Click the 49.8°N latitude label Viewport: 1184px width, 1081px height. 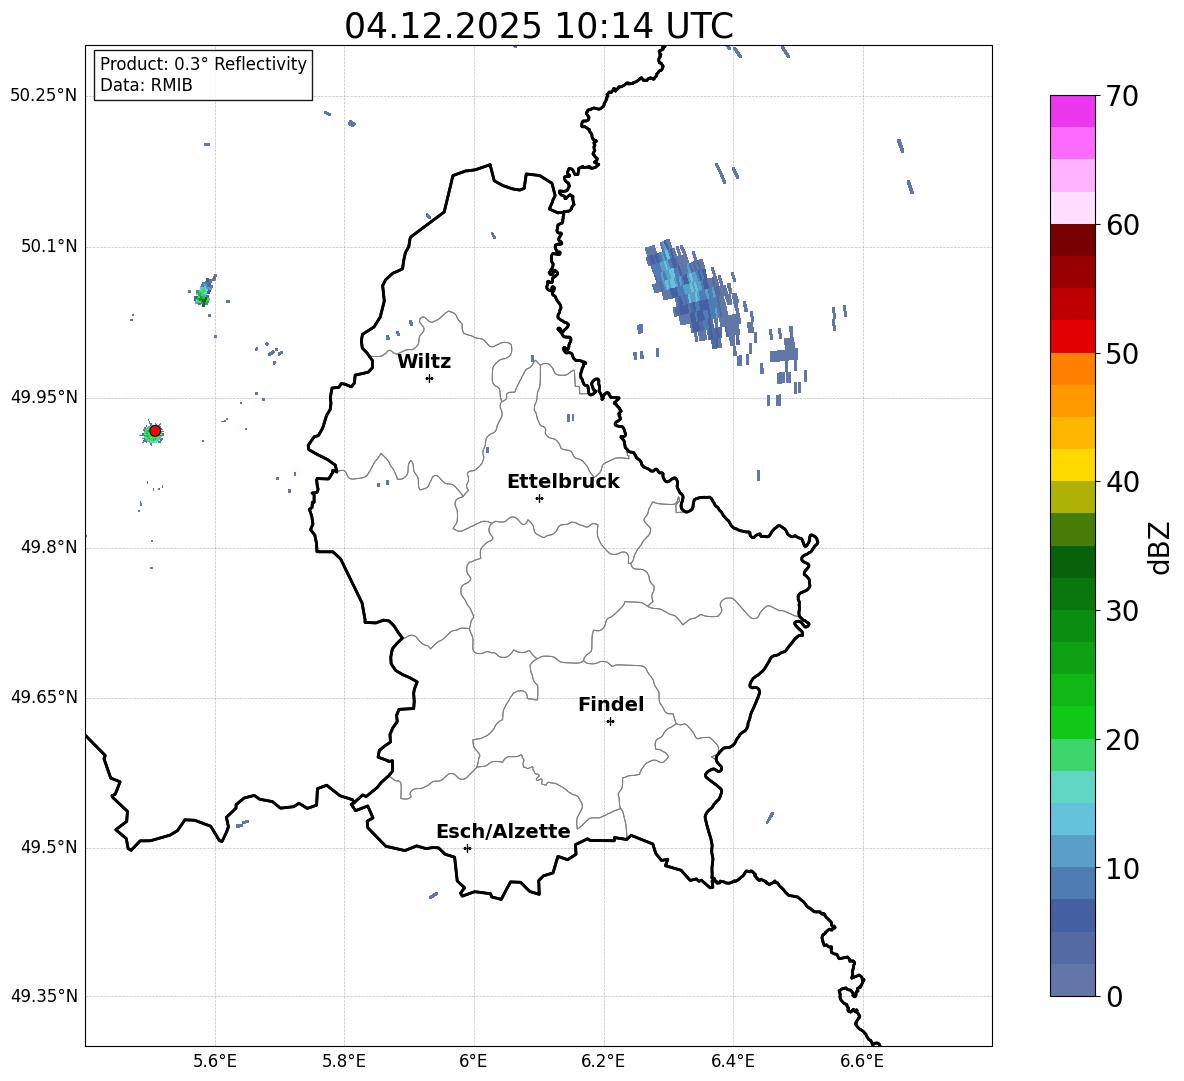pos(49,547)
